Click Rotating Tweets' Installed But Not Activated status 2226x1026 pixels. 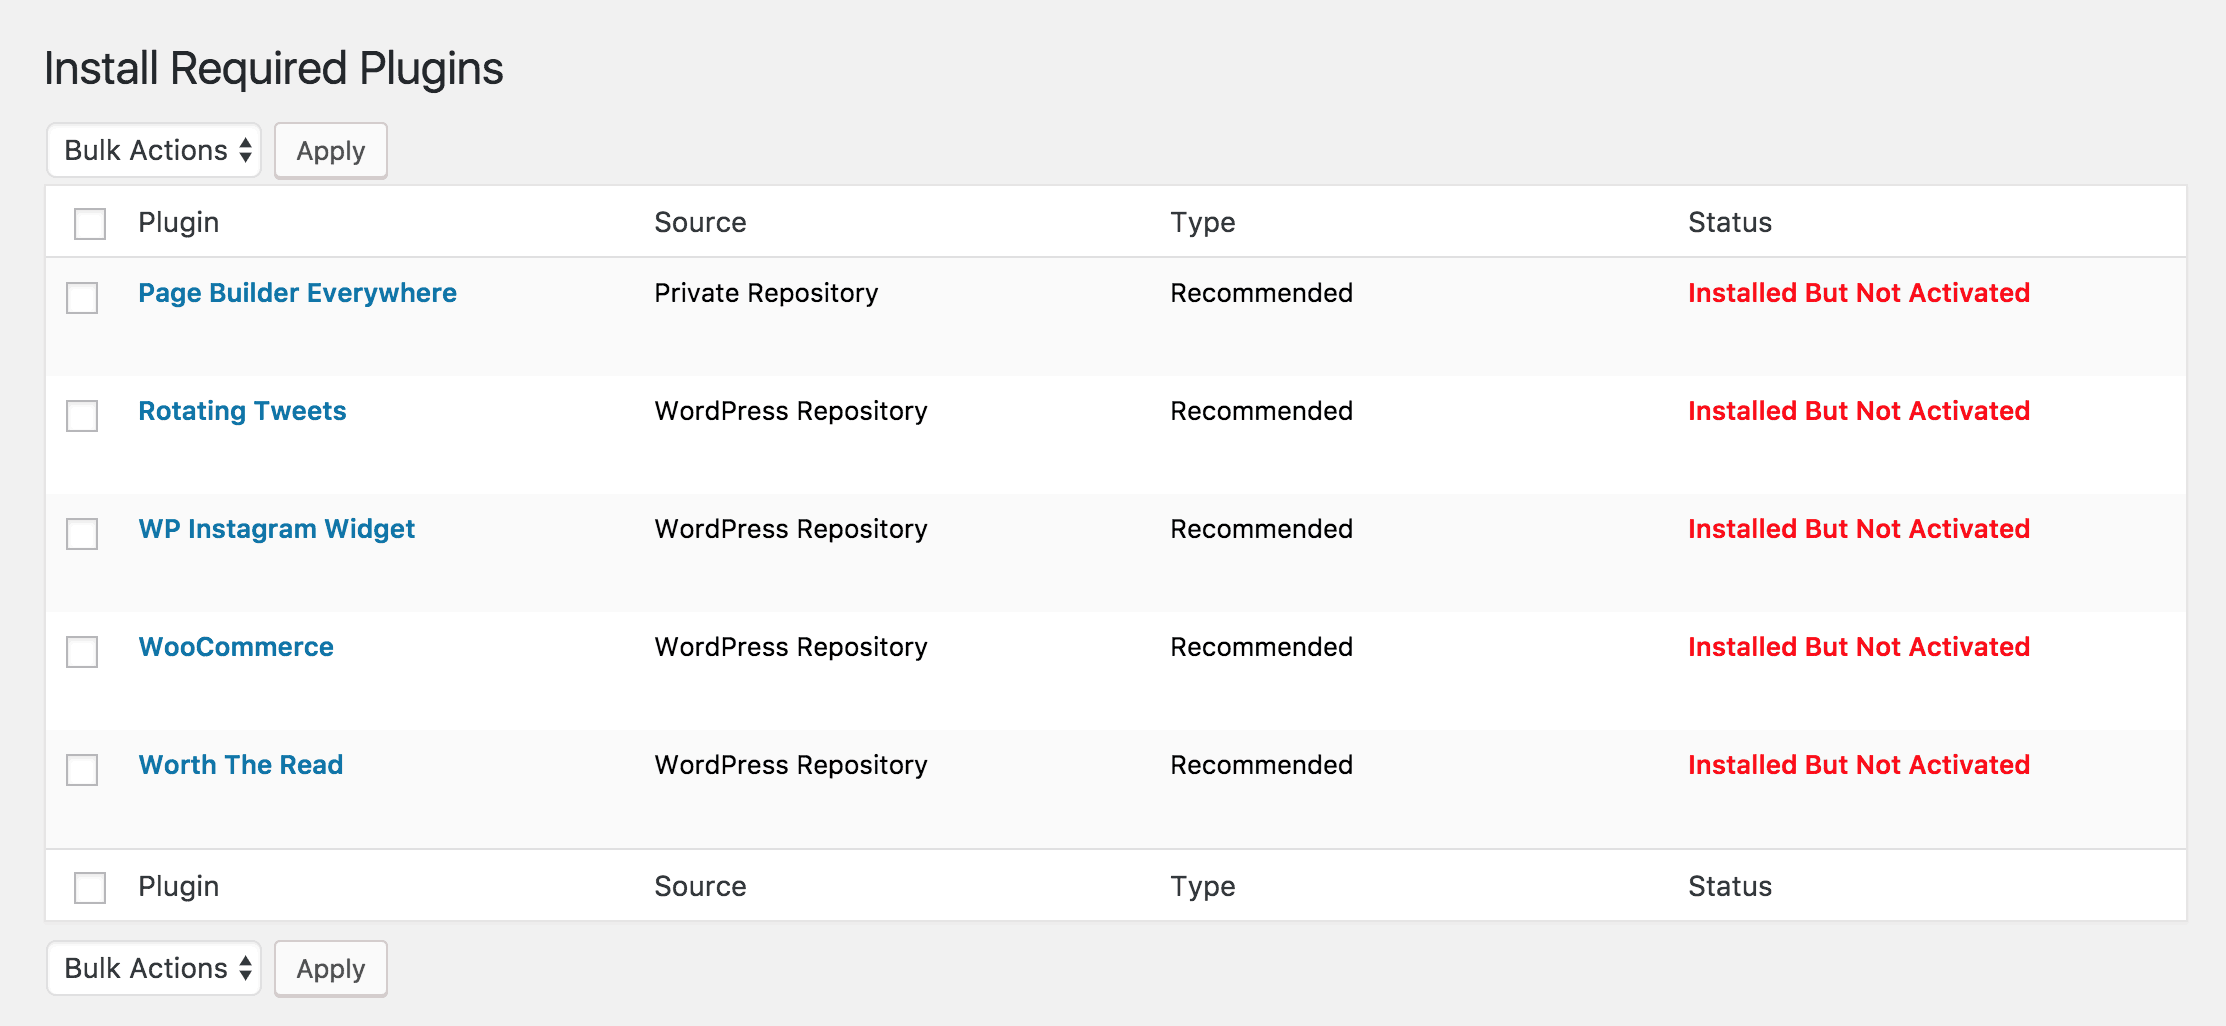(x=1859, y=411)
